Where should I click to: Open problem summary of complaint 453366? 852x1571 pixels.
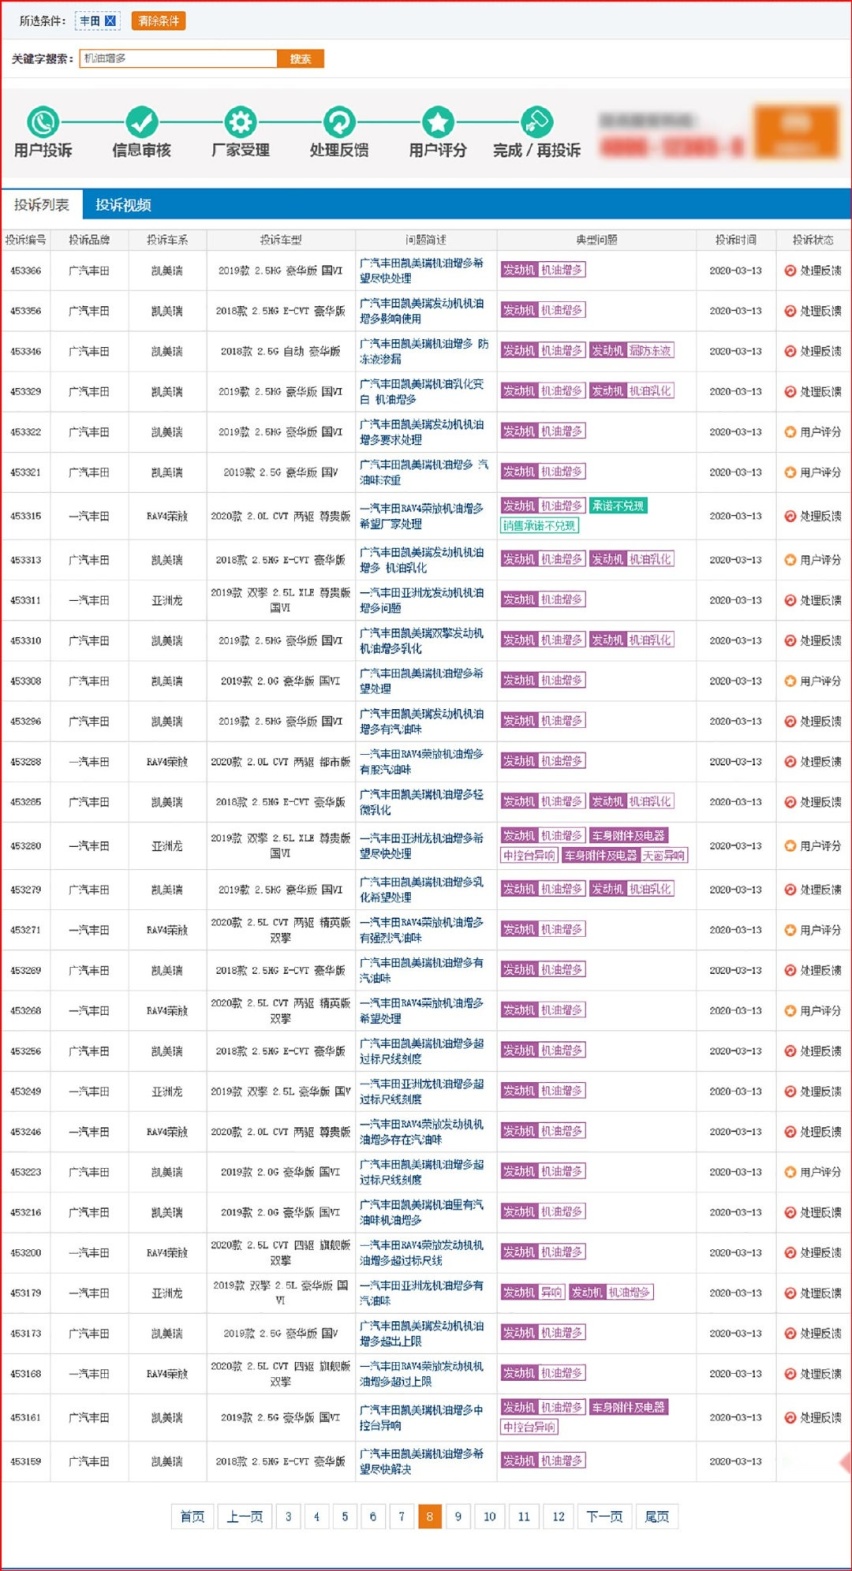click(422, 271)
